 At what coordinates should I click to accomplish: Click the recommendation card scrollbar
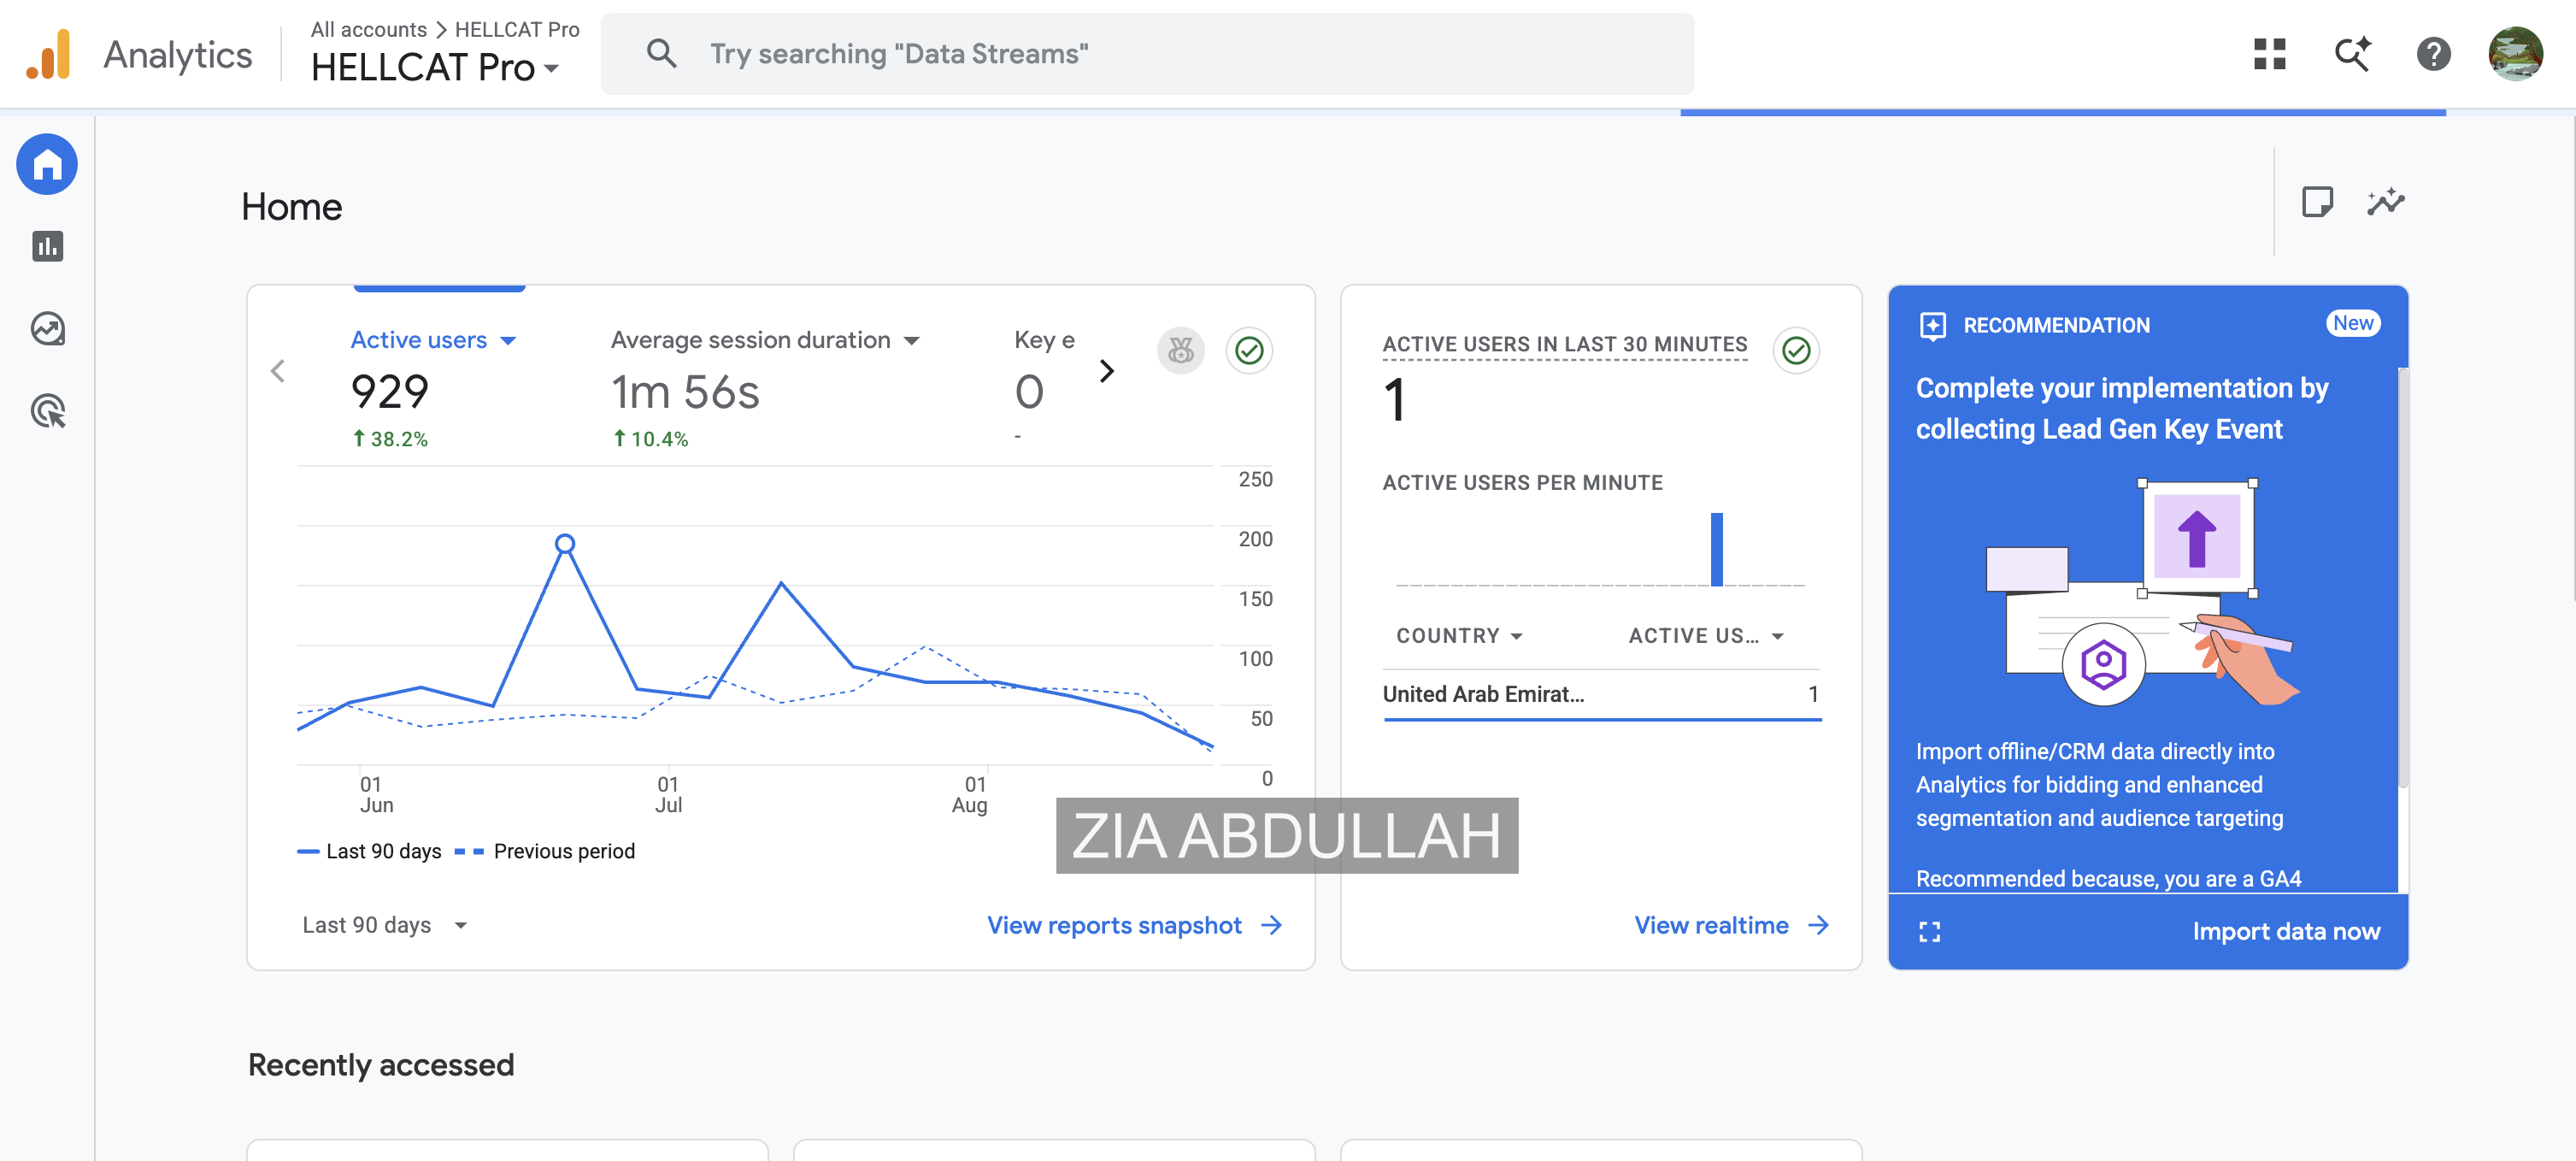tap(2402, 577)
